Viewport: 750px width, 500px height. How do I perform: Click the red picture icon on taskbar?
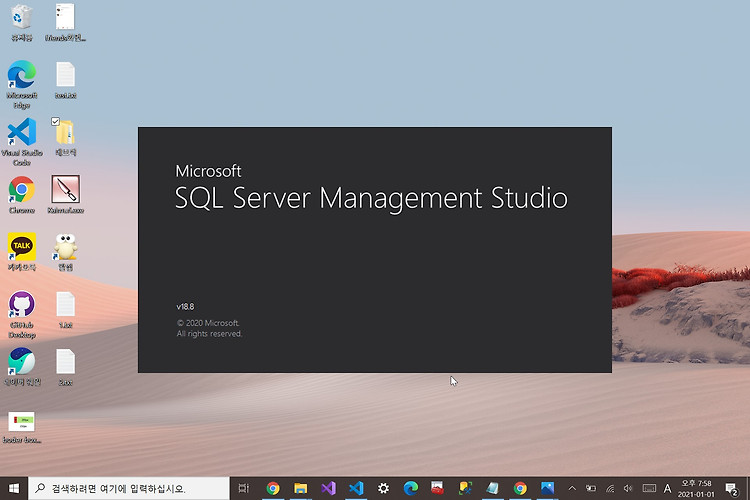click(x=437, y=488)
